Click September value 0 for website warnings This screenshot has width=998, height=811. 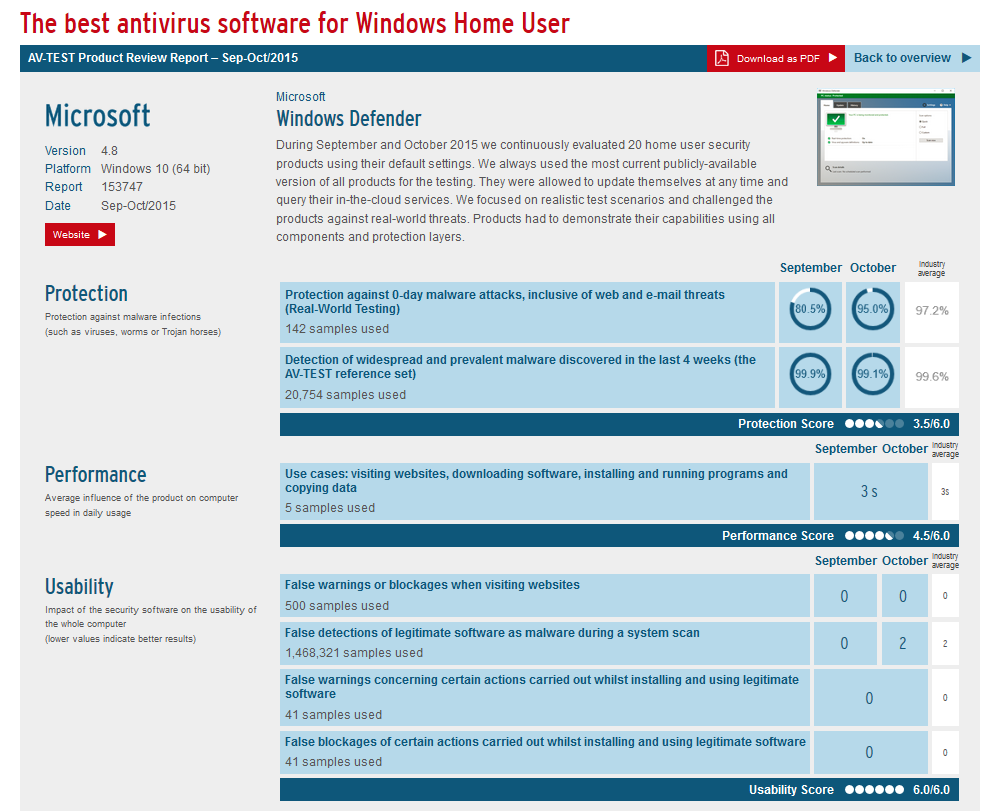click(x=845, y=596)
